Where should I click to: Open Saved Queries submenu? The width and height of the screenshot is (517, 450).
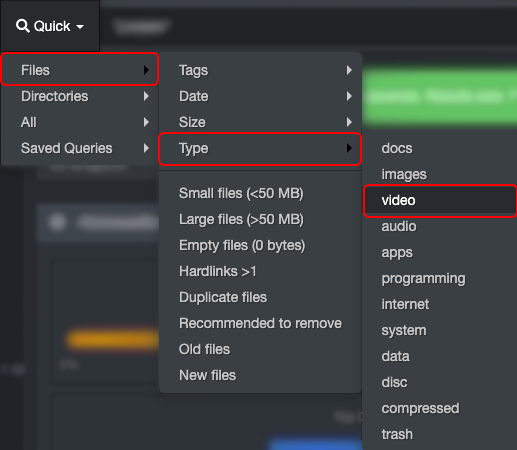point(80,148)
